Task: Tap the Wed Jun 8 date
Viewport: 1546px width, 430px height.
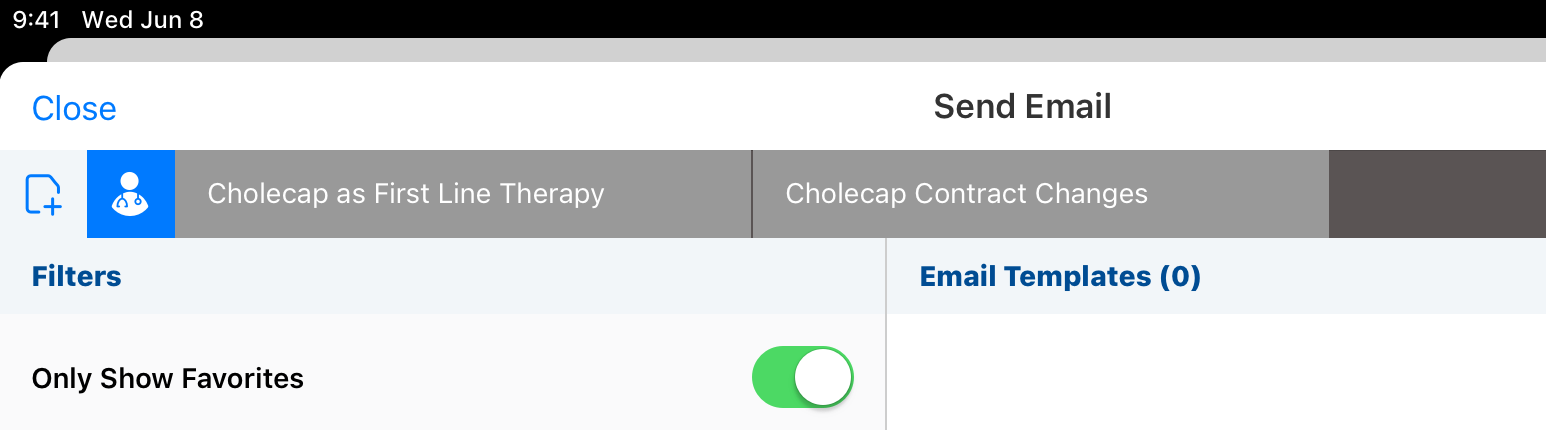Action: pos(142,20)
